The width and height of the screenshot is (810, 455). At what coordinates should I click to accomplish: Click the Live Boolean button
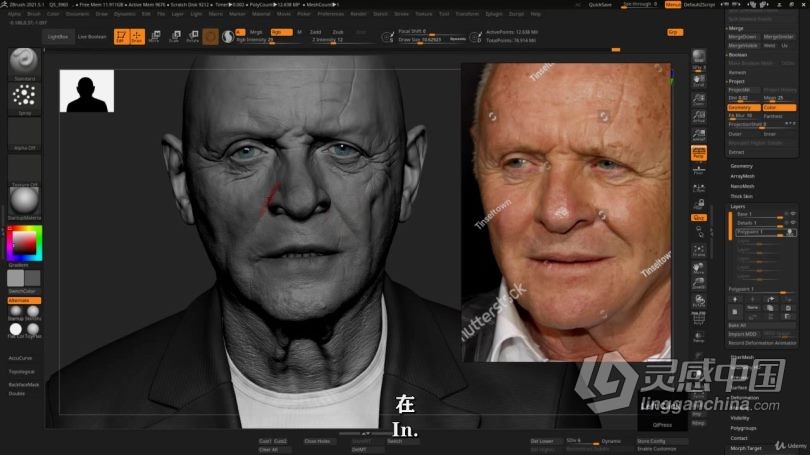click(x=92, y=37)
